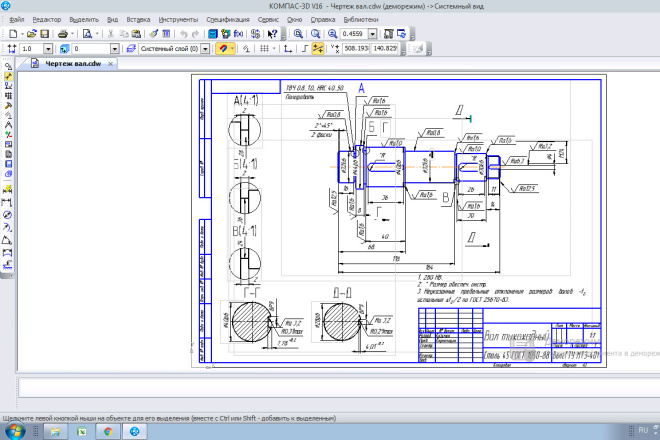
Task: Select the Designations panel icon in the sidebar
Action: coord(8,86)
